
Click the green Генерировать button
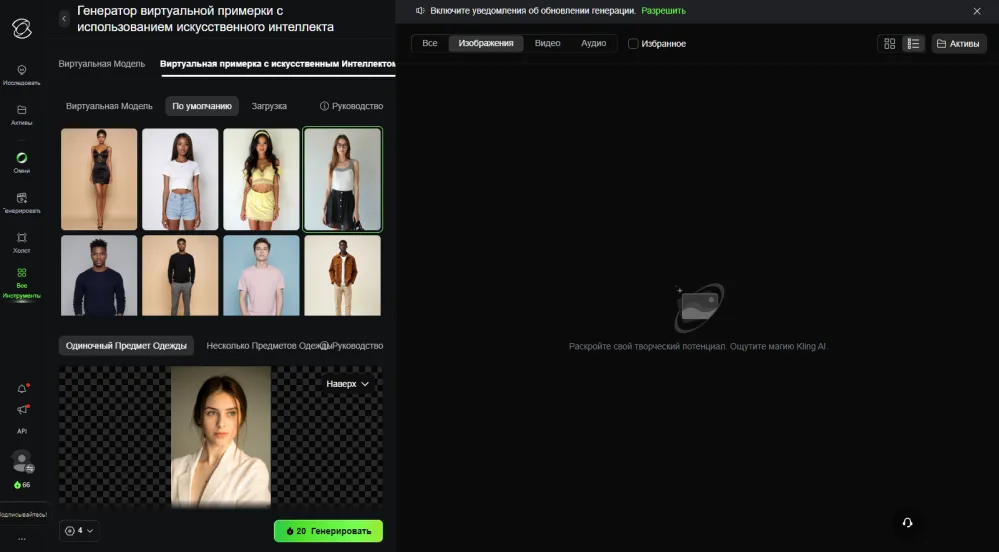[x=328, y=531]
